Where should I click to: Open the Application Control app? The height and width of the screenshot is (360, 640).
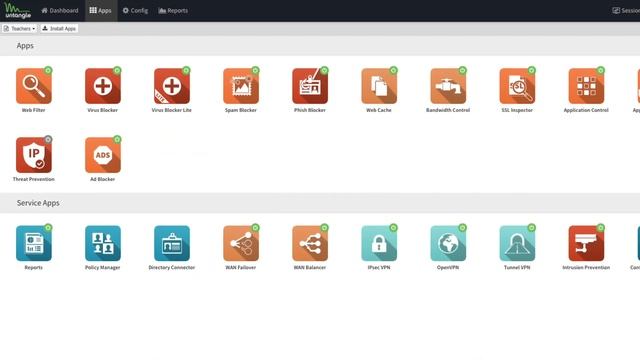click(x=586, y=86)
